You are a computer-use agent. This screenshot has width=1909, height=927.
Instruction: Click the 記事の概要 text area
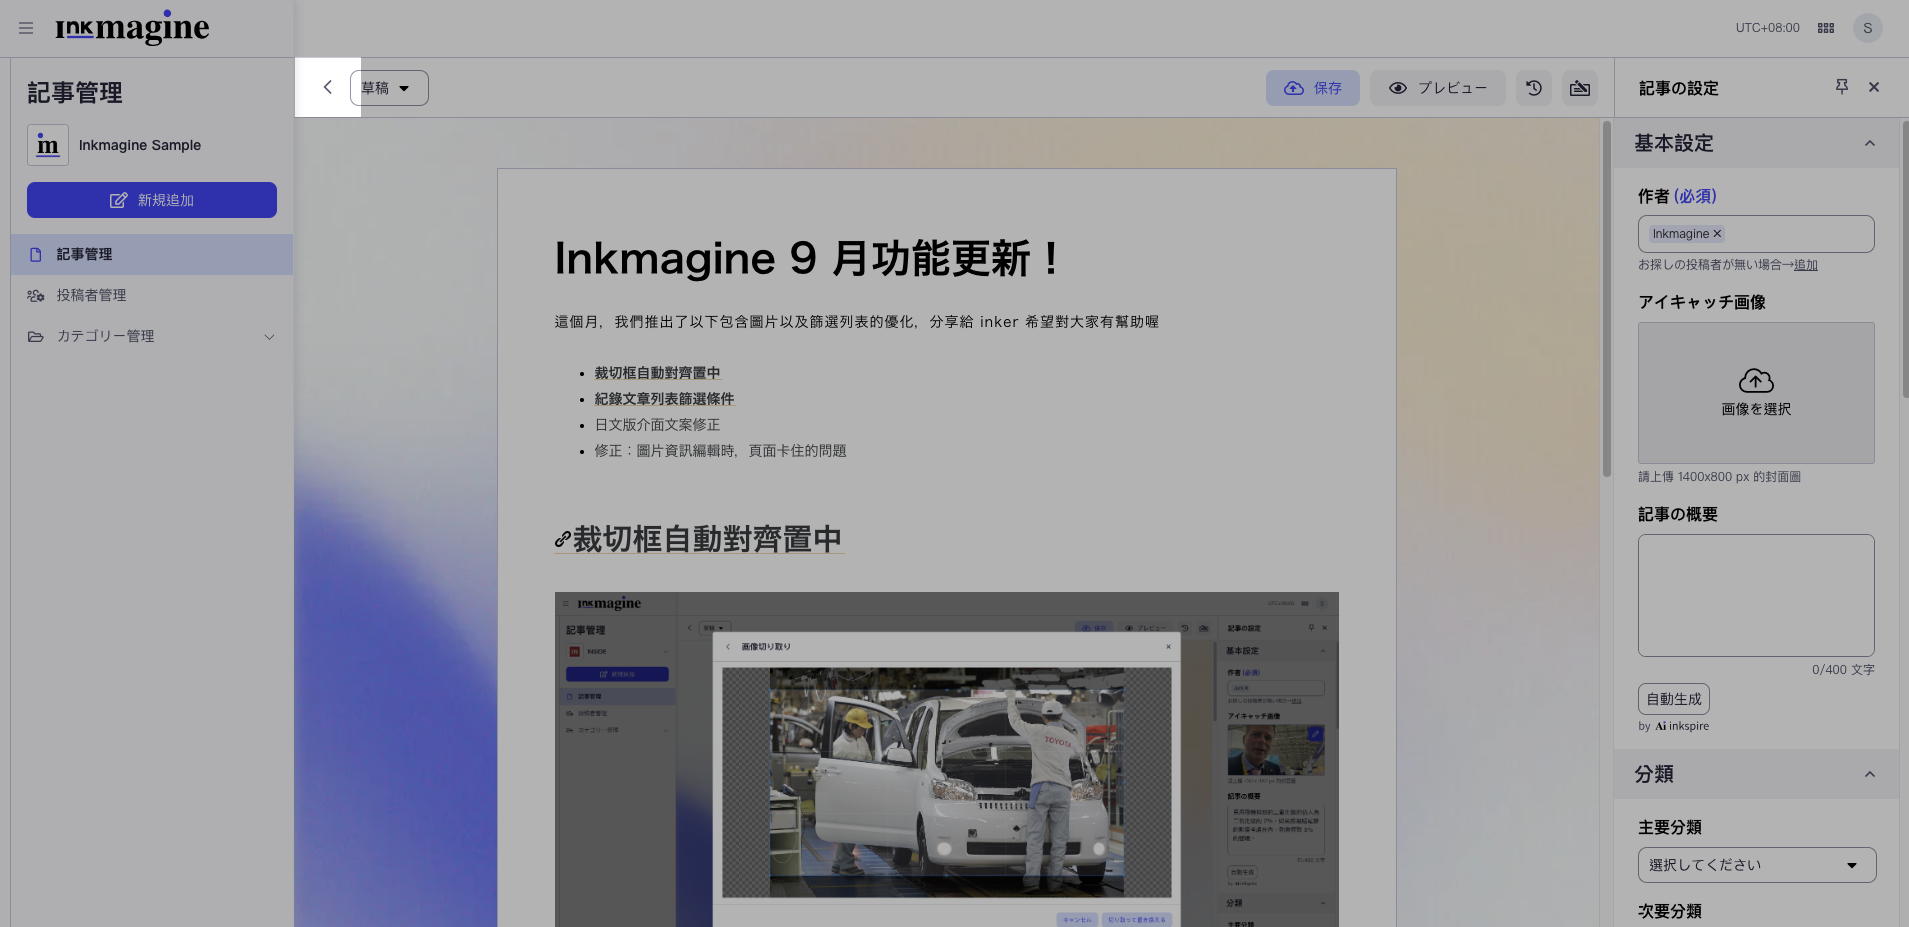click(x=1756, y=595)
